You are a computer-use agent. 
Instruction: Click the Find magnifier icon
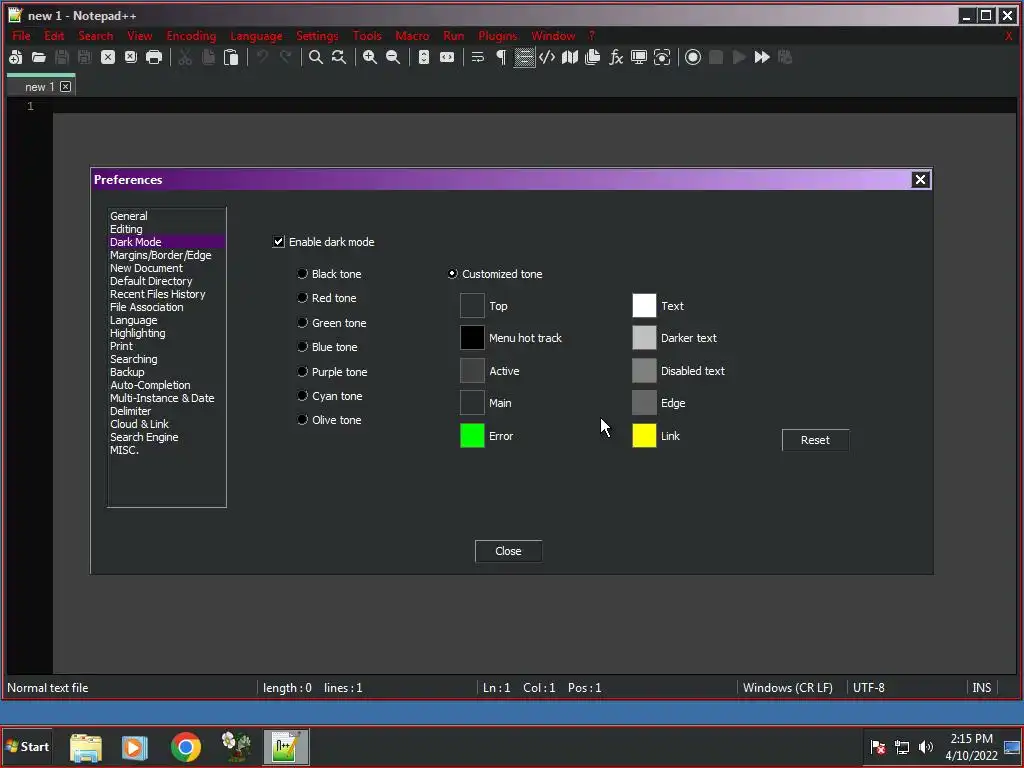[316, 57]
